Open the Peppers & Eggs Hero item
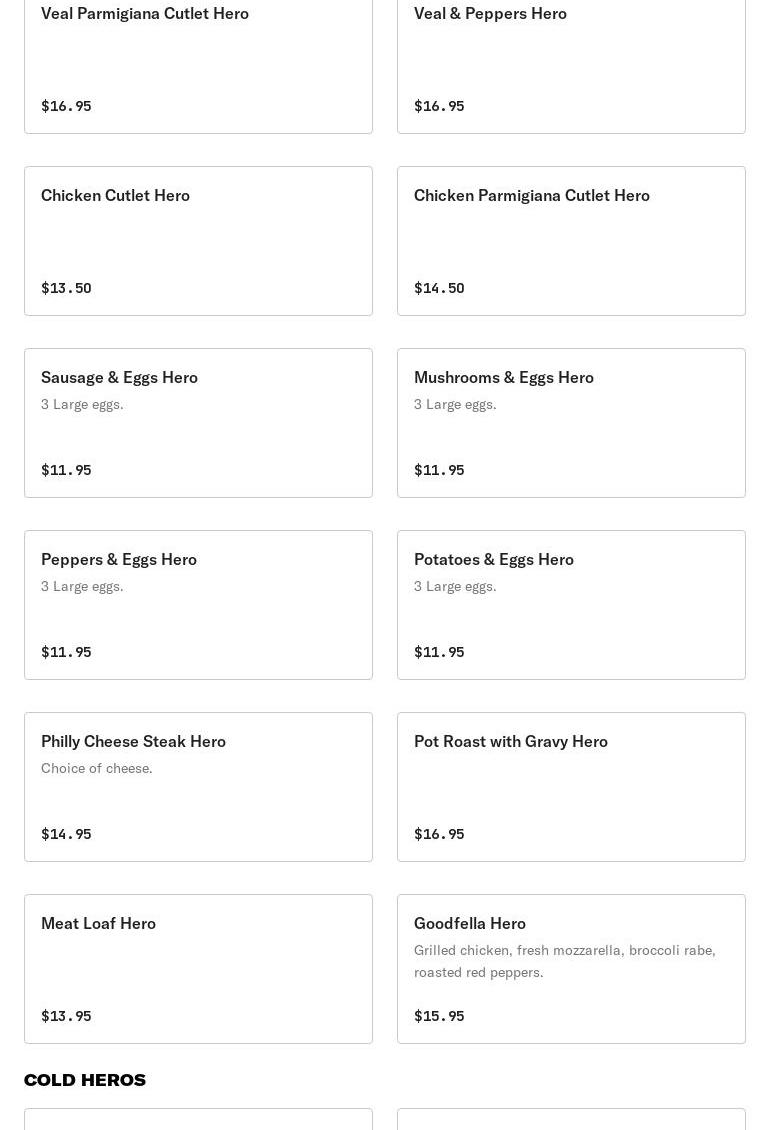The height and width of the screenshot is (1130, 770). (198, 604)
